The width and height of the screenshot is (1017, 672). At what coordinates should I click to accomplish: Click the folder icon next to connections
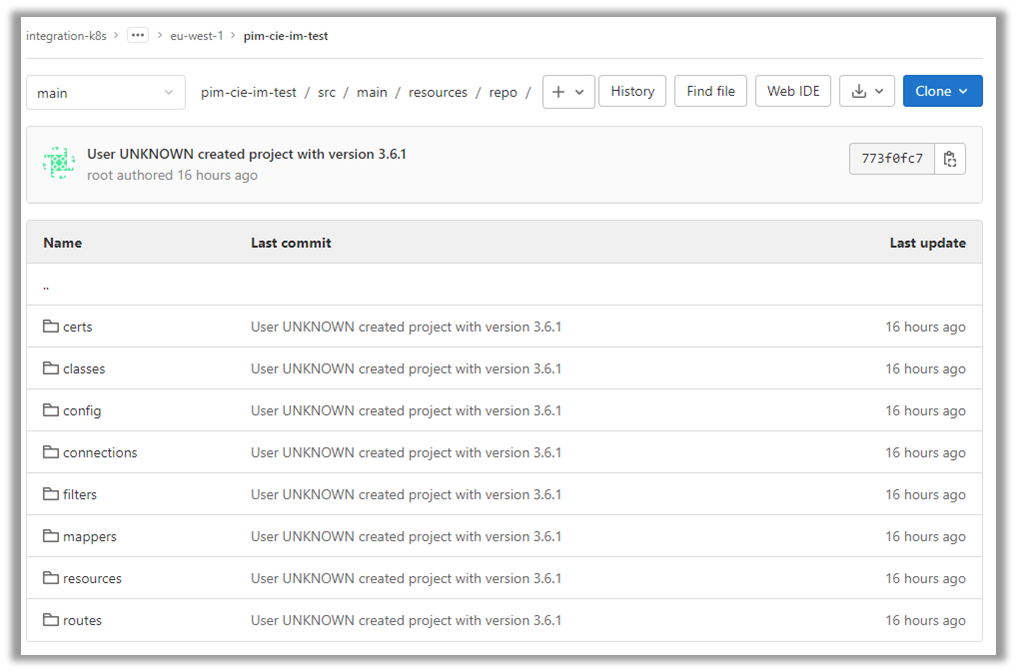[x=51, y=453]
